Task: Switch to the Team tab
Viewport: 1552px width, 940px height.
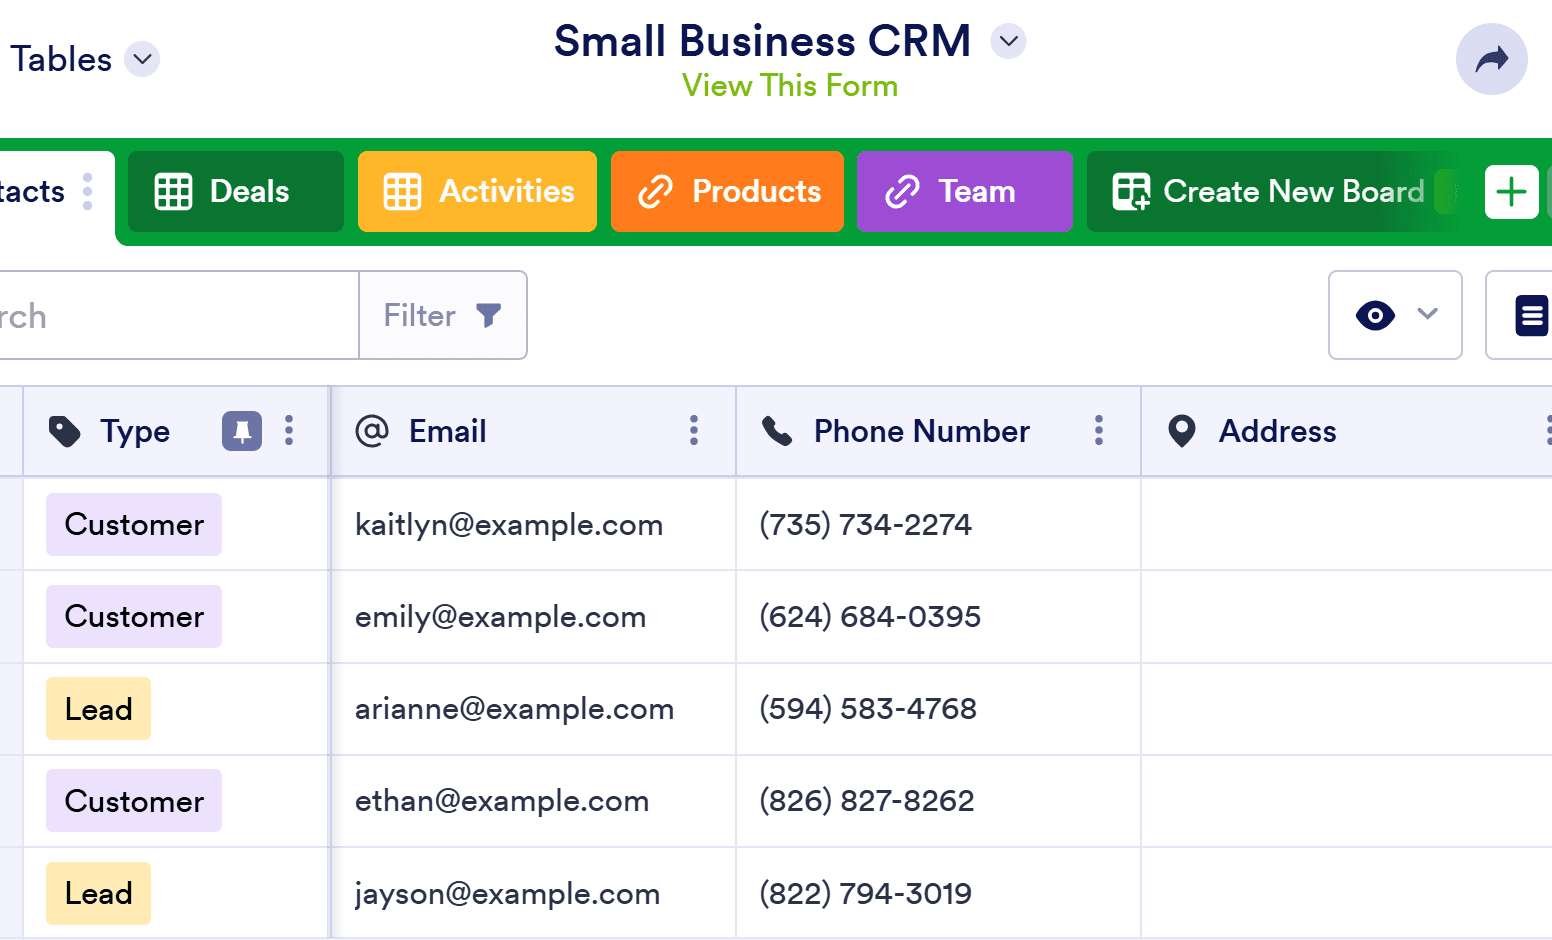Action: [964, 191]
